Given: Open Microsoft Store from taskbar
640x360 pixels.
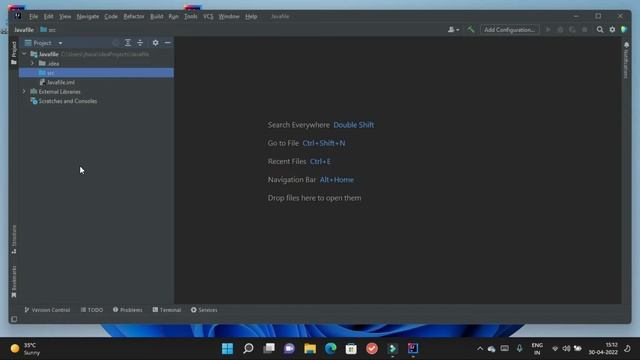Looking at the screenshot, I should click(351, 349).
